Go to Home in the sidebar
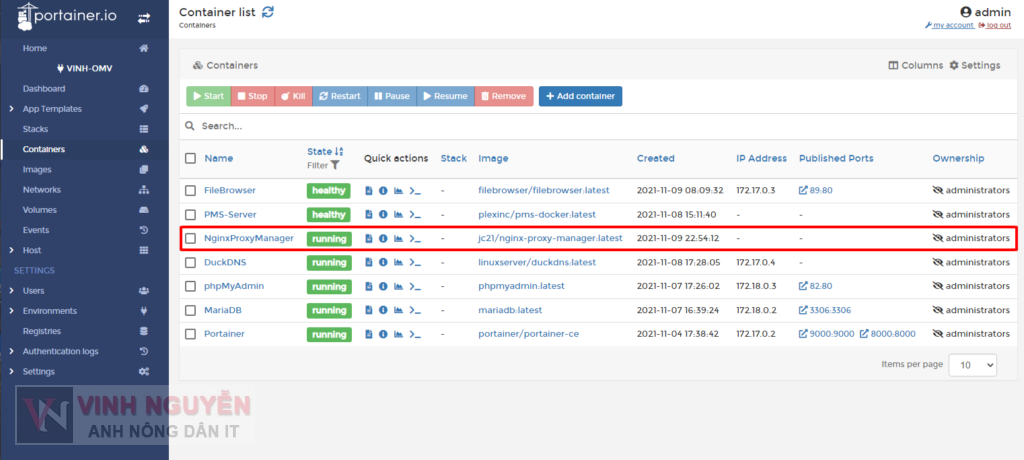This screenshot has width=1024, height=460. pos(35,48)
